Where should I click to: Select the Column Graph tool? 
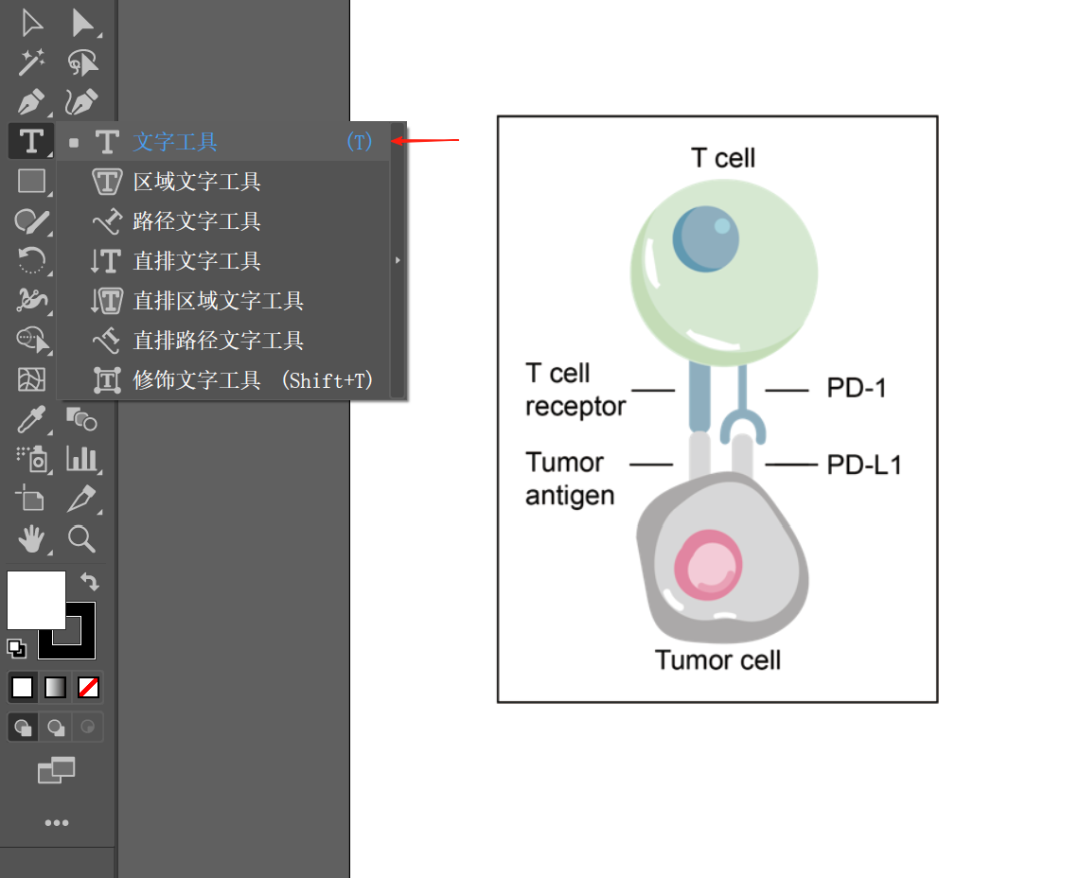coord(82,459)
